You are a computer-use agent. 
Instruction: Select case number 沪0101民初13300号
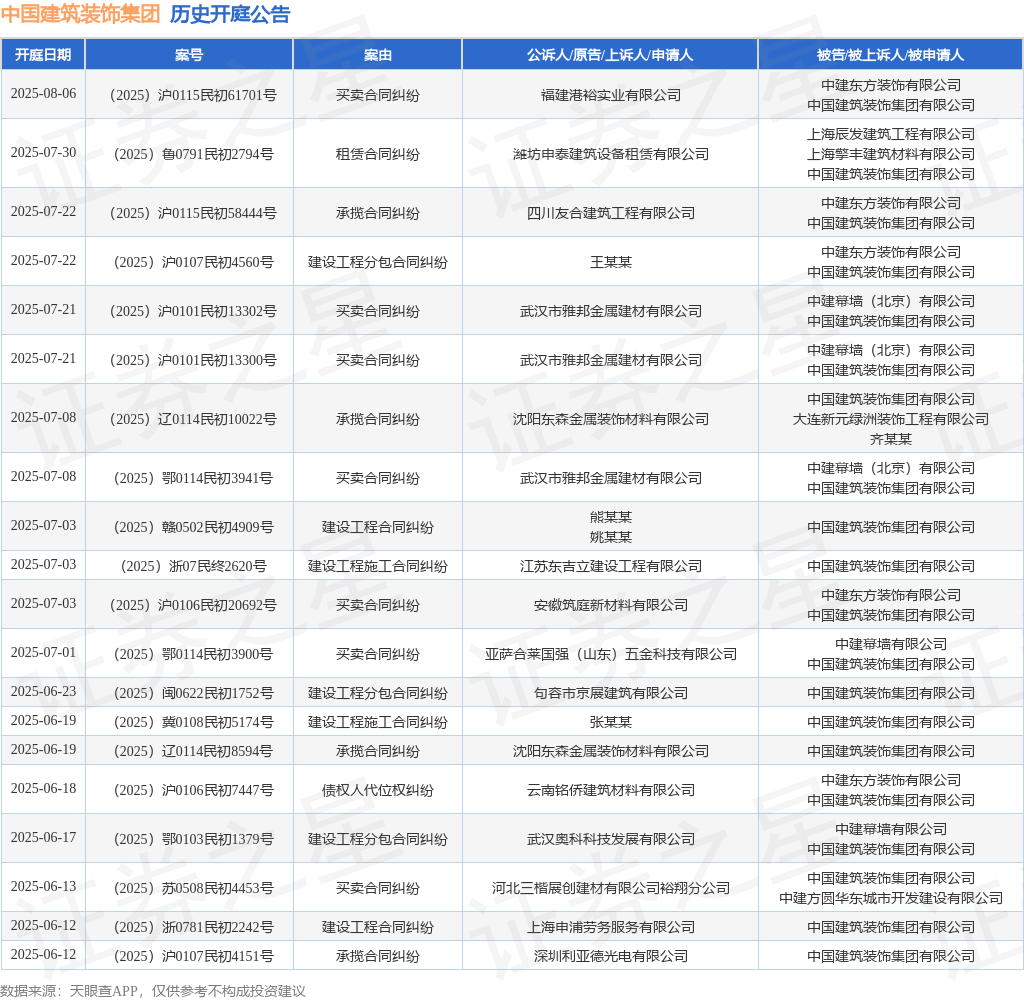click(193, 360)
